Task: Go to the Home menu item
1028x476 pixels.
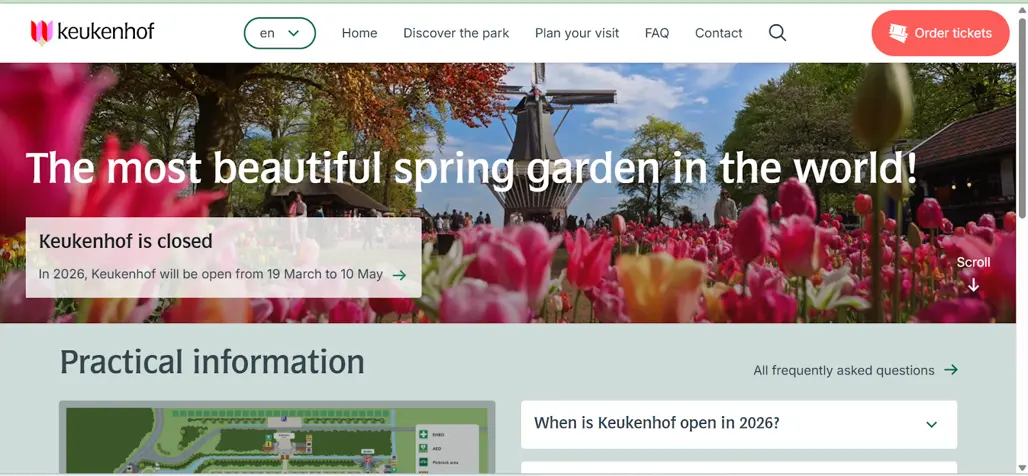Action: coord(359,33)
